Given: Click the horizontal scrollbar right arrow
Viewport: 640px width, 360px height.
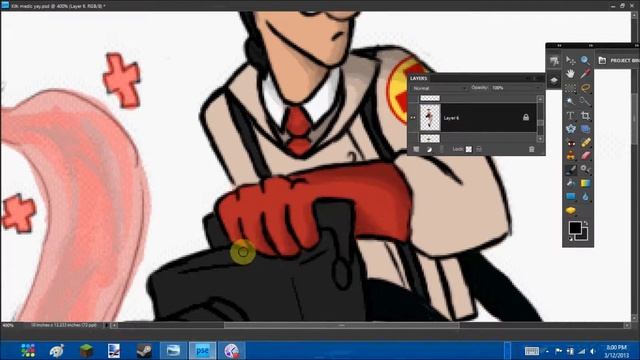Looking at the screenshot, I should pyautogui.click(x=627, y=325).
